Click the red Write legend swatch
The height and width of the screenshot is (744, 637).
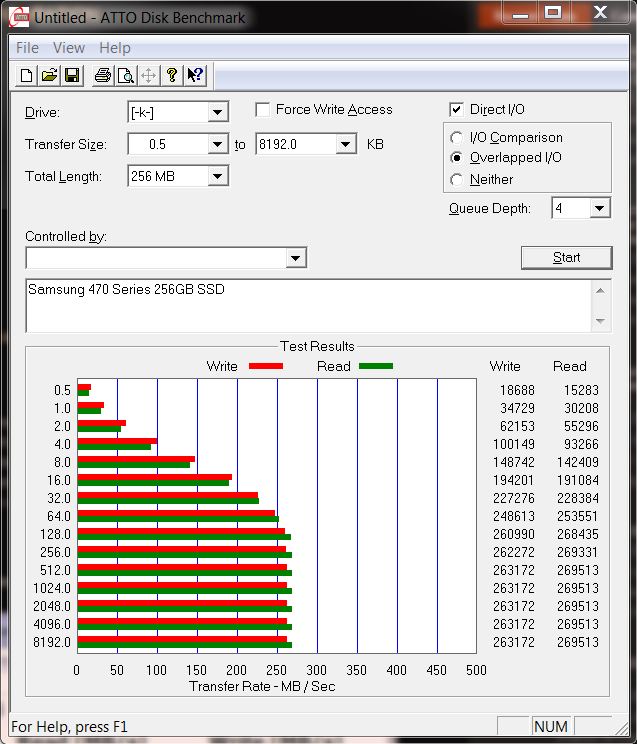tap(265, 366)
